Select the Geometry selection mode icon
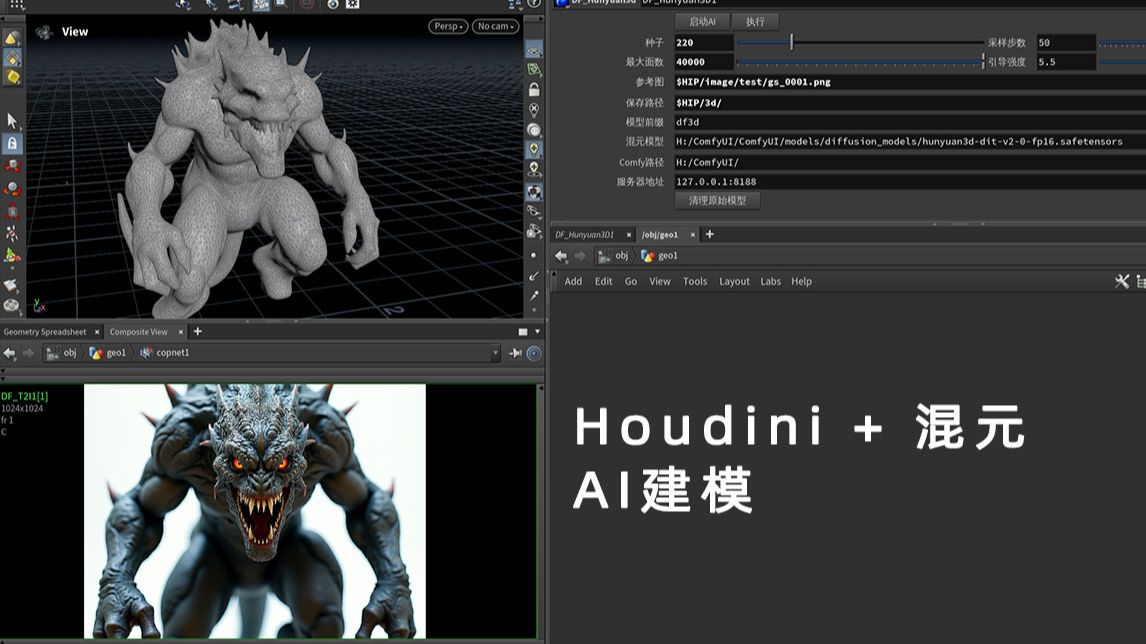Screen dimensions: 1146x644 coord(12,58)
